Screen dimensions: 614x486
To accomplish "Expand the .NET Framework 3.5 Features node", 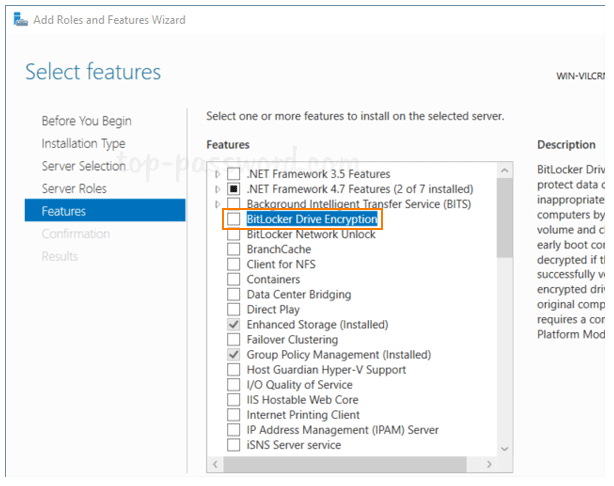I will (218, 174).
